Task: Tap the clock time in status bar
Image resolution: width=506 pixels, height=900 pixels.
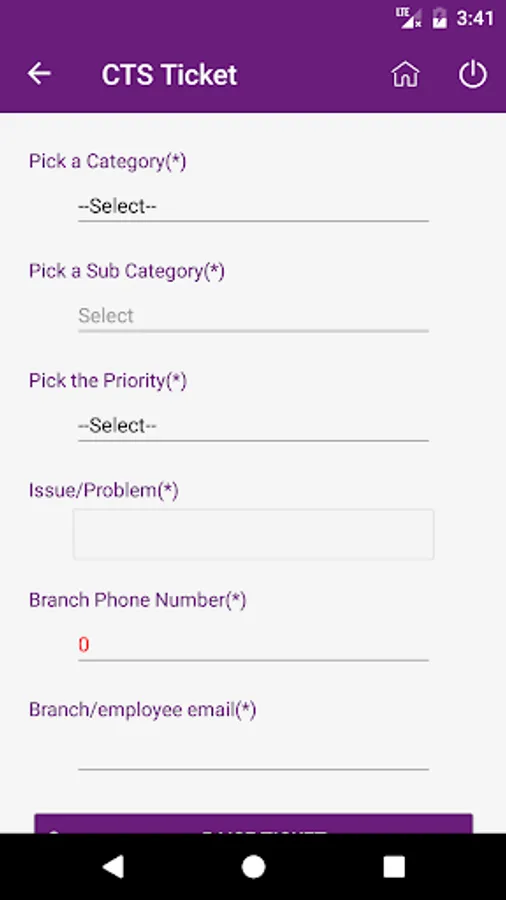Action: 475,18
